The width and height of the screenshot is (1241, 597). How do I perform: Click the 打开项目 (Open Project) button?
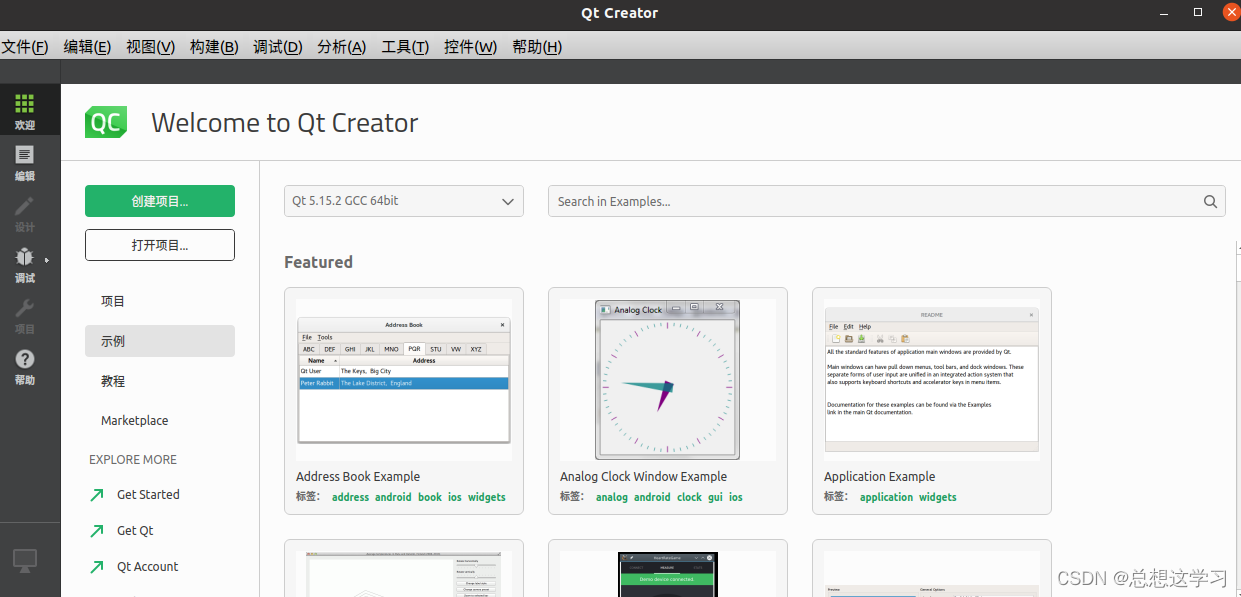(x=159, y=245)
